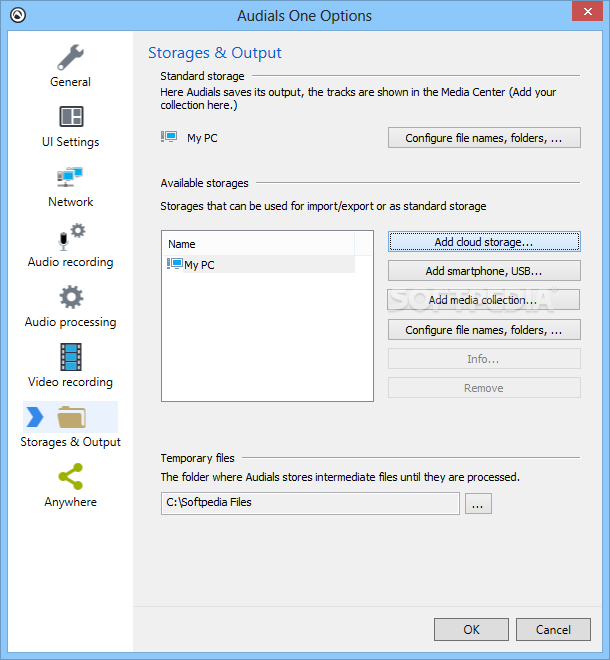Switch to the General label

tap(70, 82)
